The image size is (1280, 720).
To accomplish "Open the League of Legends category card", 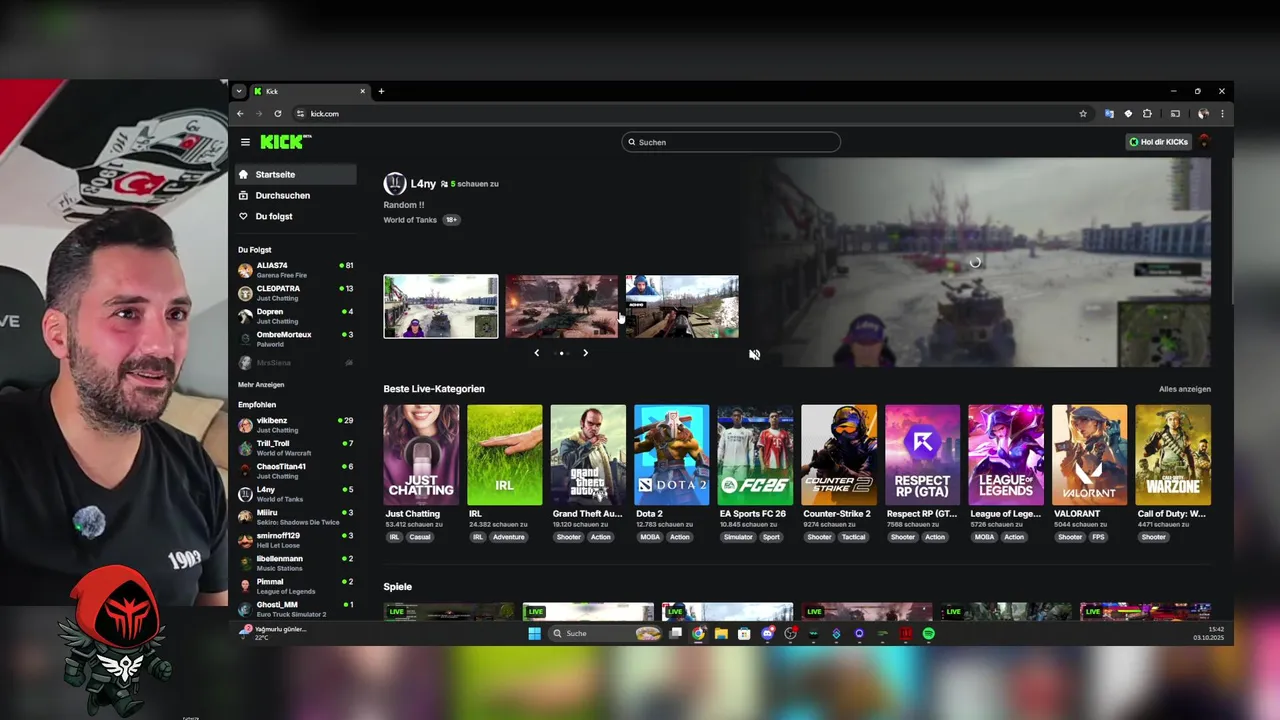I will click(x=1006, y=455).
